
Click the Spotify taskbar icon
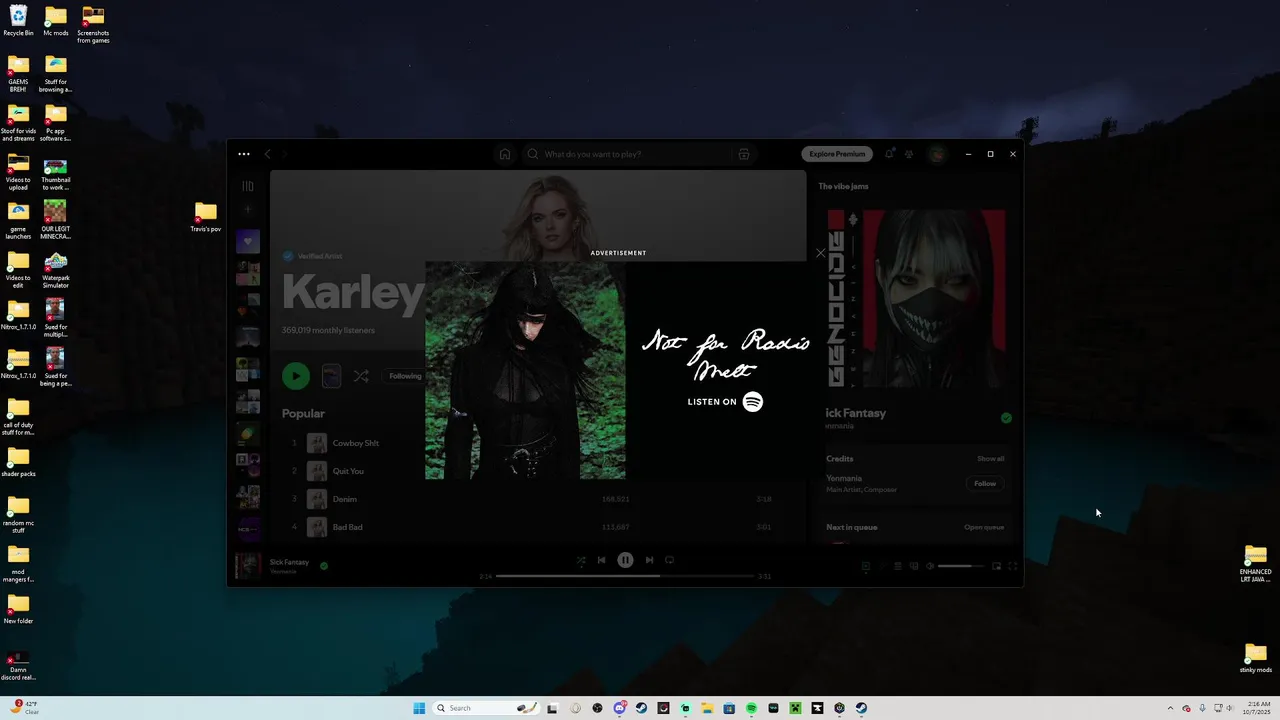point(751,708)
